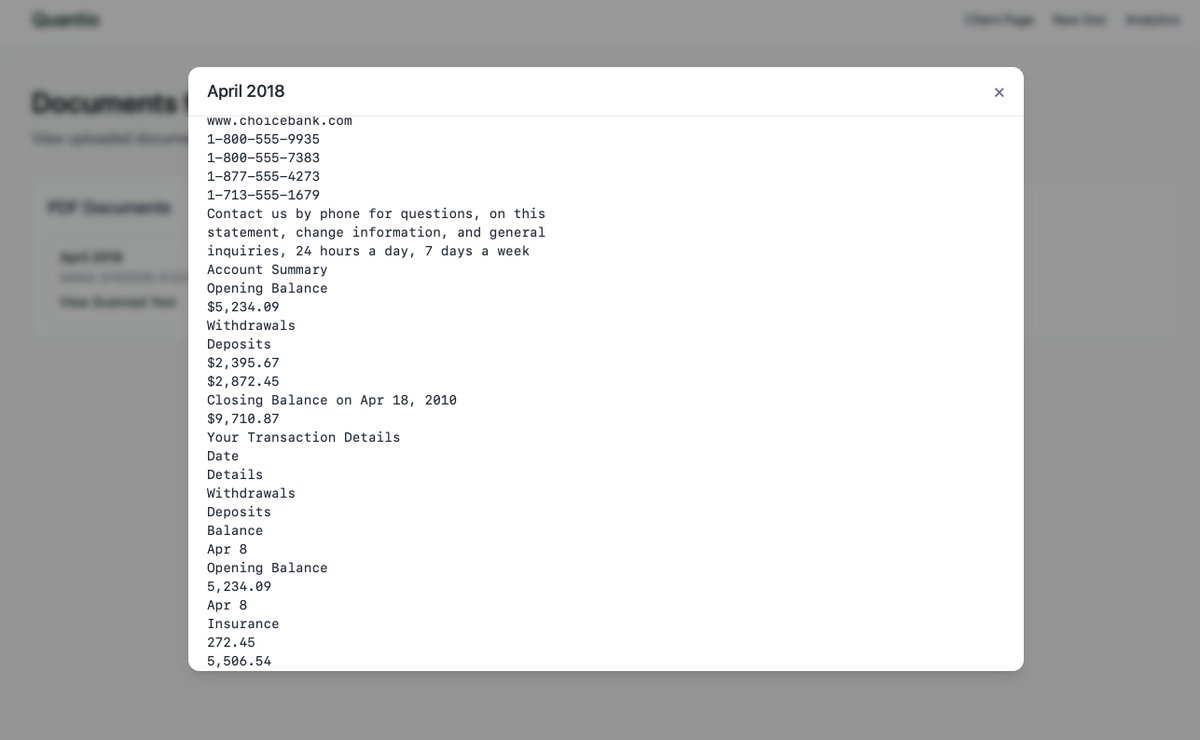
Task: Click 'inquiries, 24 hours a day' line
Action: [x=369, y=251]
